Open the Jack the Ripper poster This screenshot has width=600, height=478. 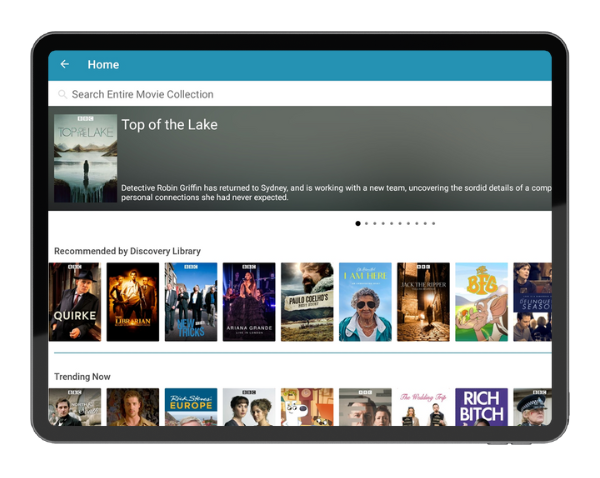tap(424, 302)
